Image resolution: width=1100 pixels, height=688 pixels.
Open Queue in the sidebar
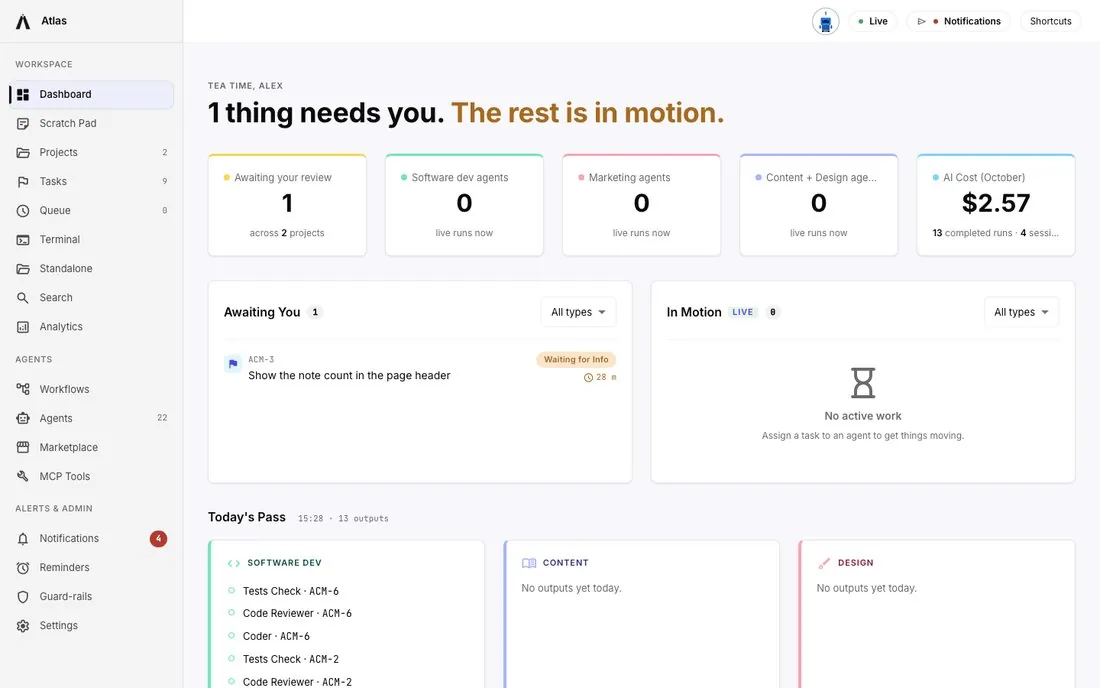pos(92,210)
